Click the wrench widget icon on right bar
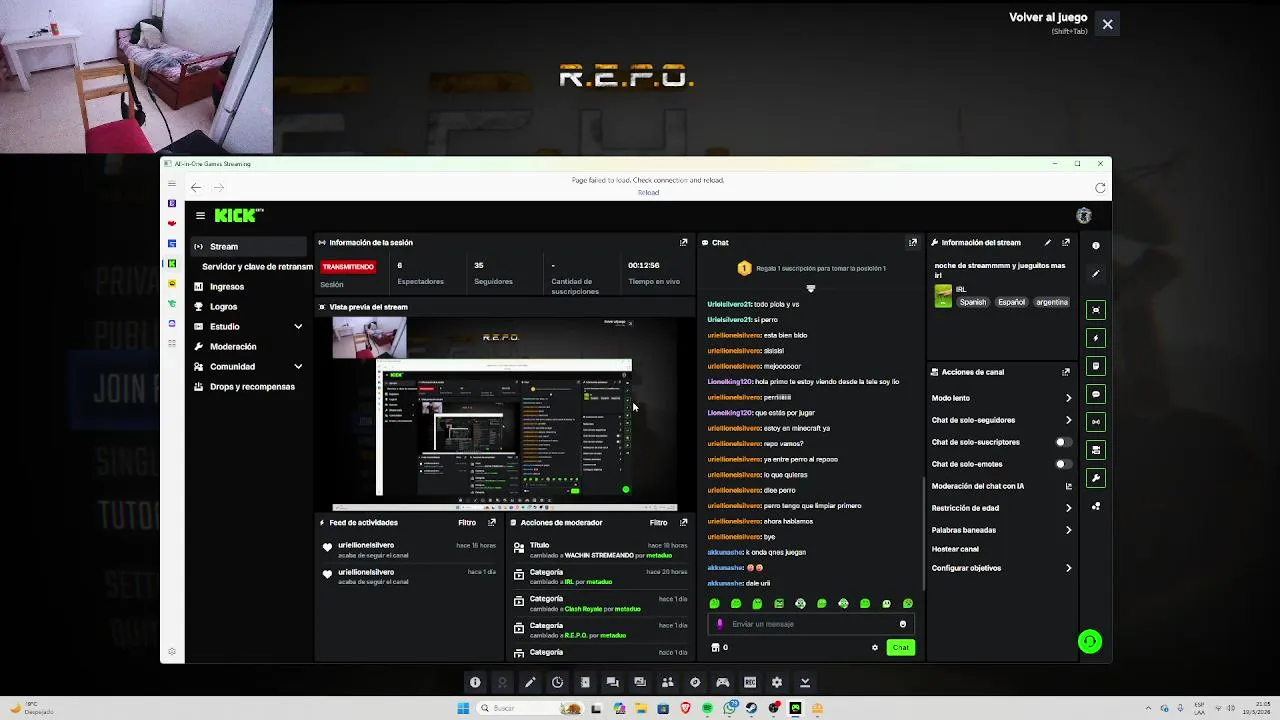 (x=1096, y=478)
